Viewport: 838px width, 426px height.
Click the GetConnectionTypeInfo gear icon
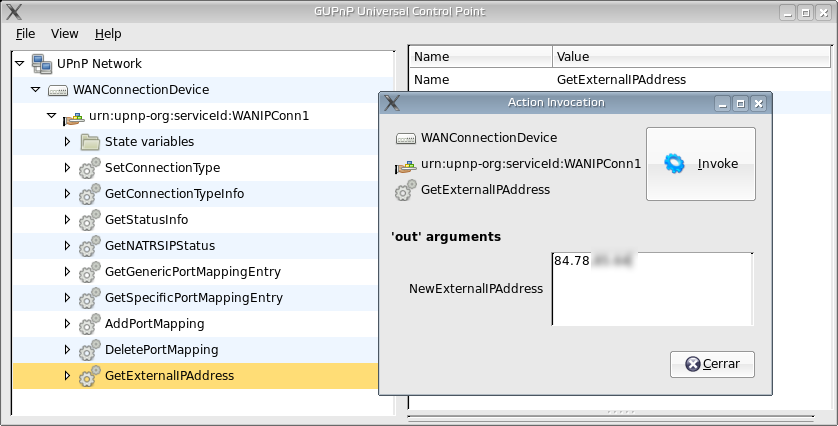(x=90, y=194)
